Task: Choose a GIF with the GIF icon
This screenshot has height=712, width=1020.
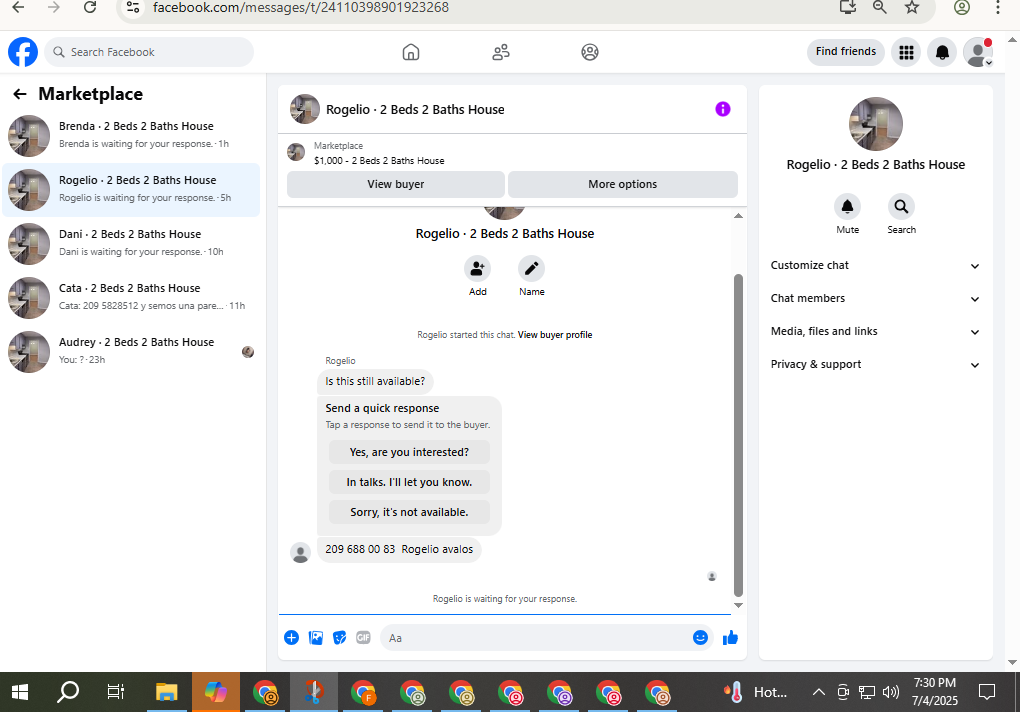Action: [364, 638]
